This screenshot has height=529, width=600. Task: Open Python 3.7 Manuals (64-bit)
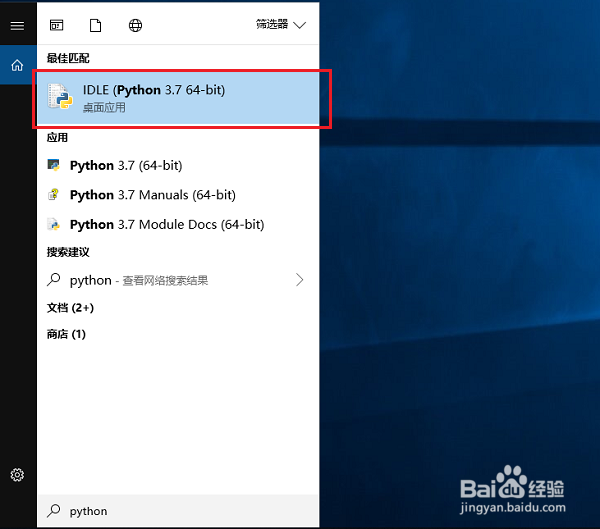click(x=178, y=195)
